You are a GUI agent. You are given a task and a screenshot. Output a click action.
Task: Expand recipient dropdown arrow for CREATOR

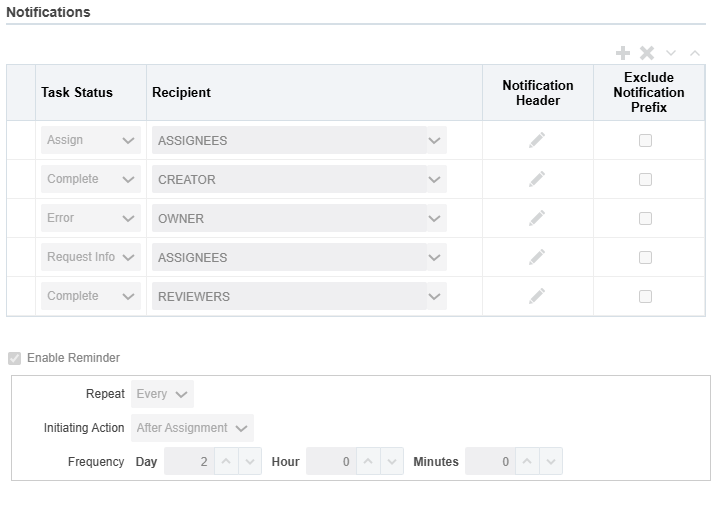pyautogui.click(x=435, y=179)
